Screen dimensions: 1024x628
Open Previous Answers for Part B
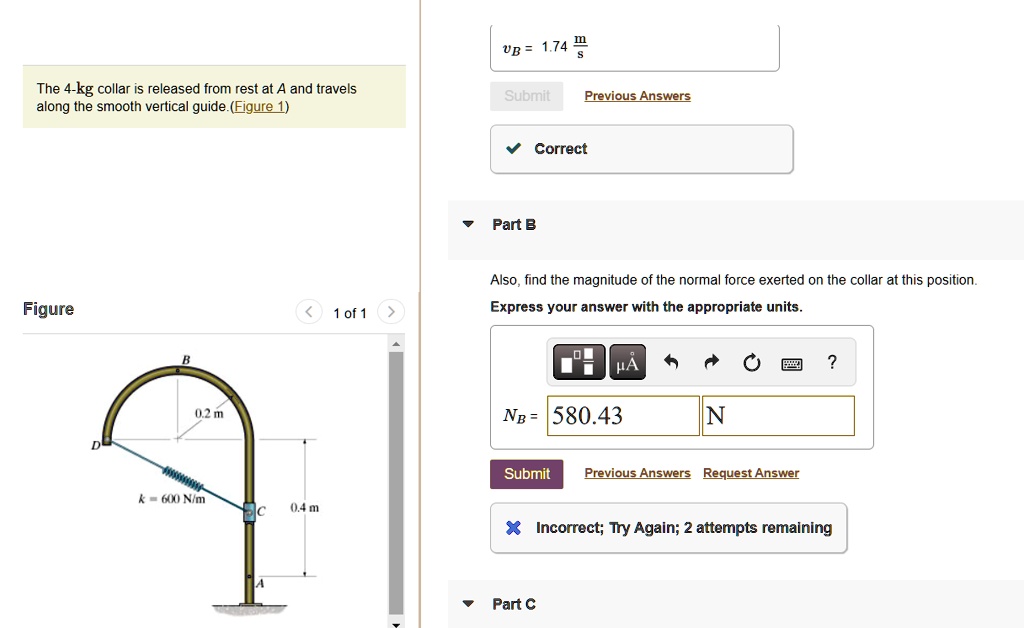pyautogui.click(x=637, y=474)
